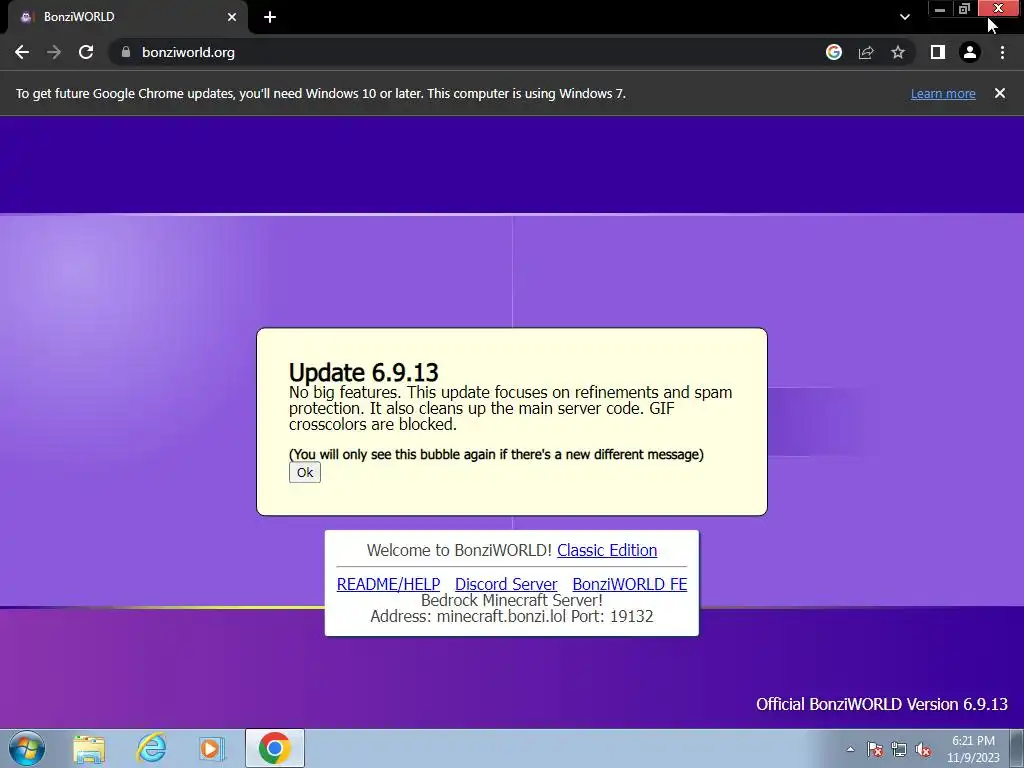Screen dimensions: 1024x768
Task: Open the BonziWORLD FE link
Action: pyautogui.click(x=630, y=584)
